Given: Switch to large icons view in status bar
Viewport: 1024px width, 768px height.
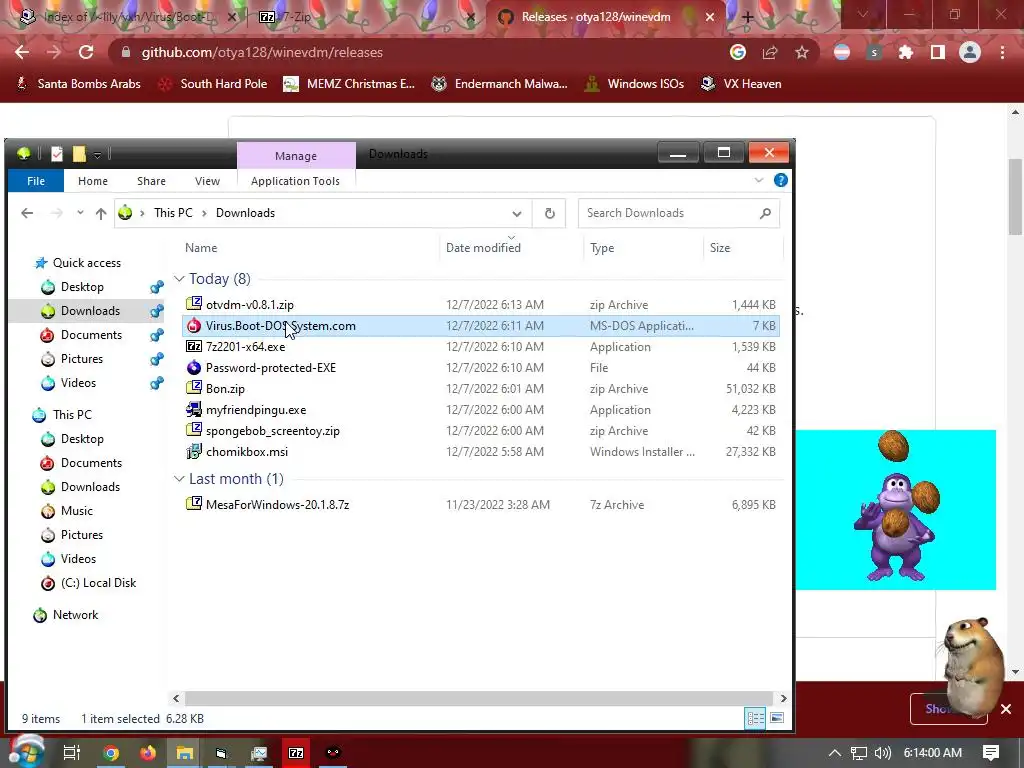Looking at the screenshot, I should coord(776,718).
